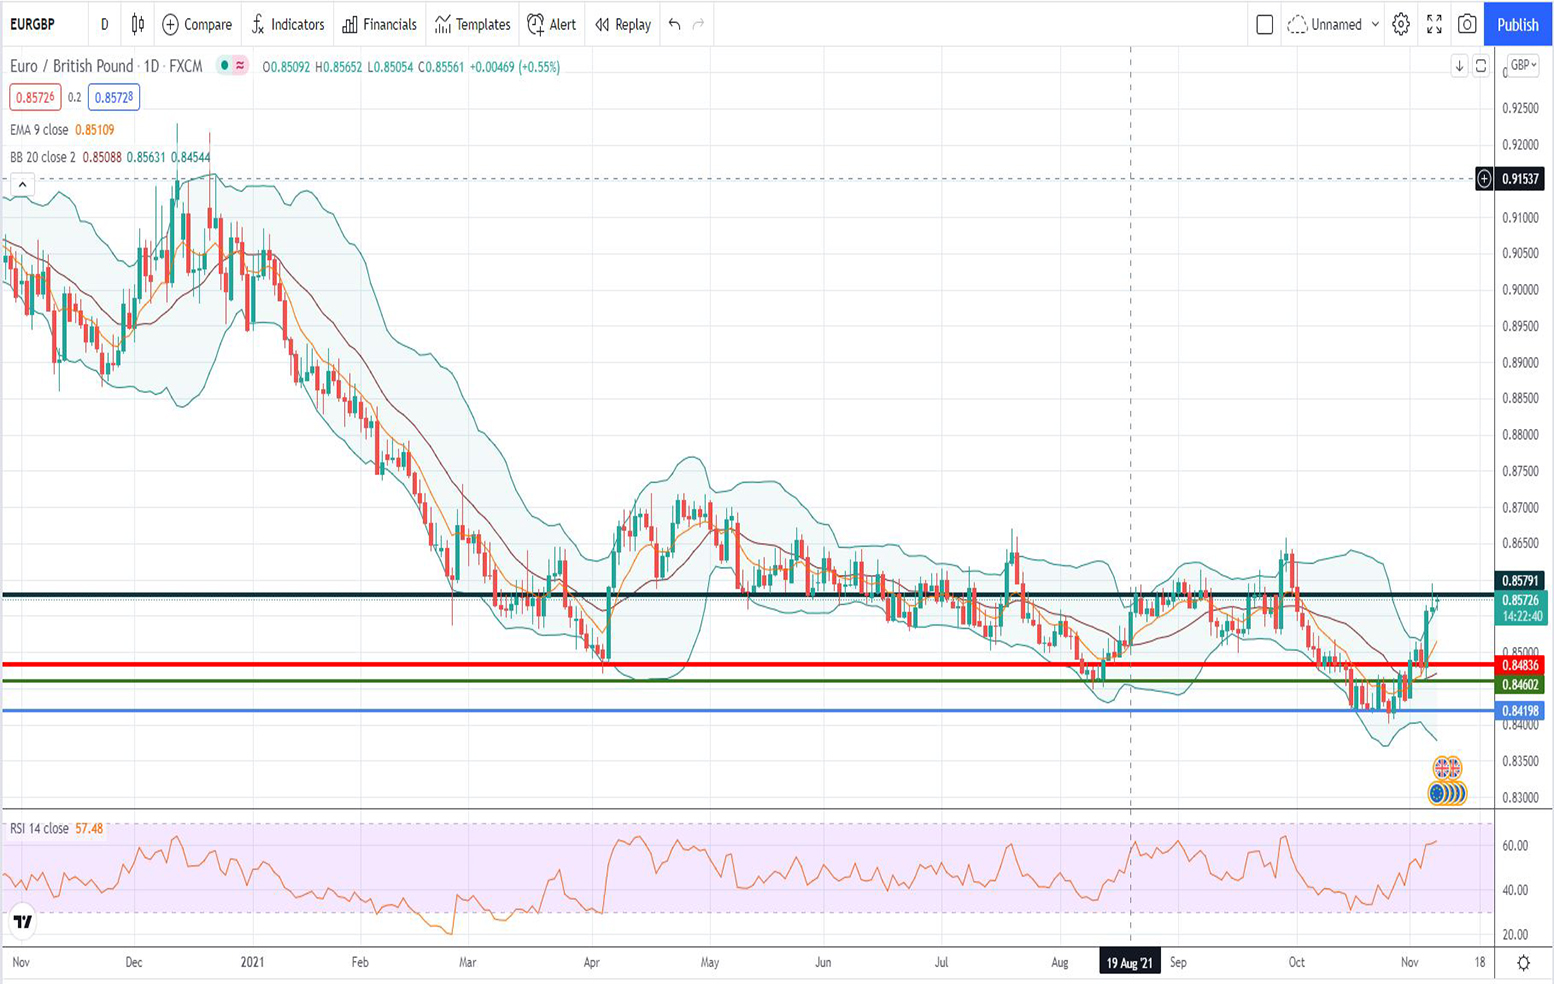This screenshot has height=984, width=1554.
Task: Click the undo arrow in toolbar
Action: (x=675, y=24)
